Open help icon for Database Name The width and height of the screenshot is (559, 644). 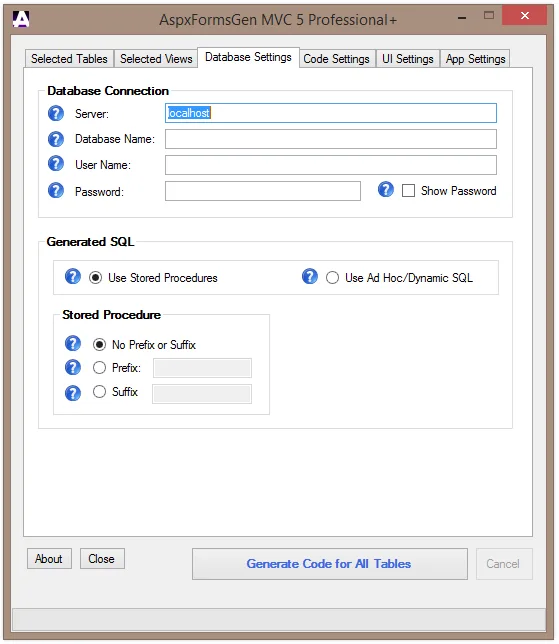(56, 139)
